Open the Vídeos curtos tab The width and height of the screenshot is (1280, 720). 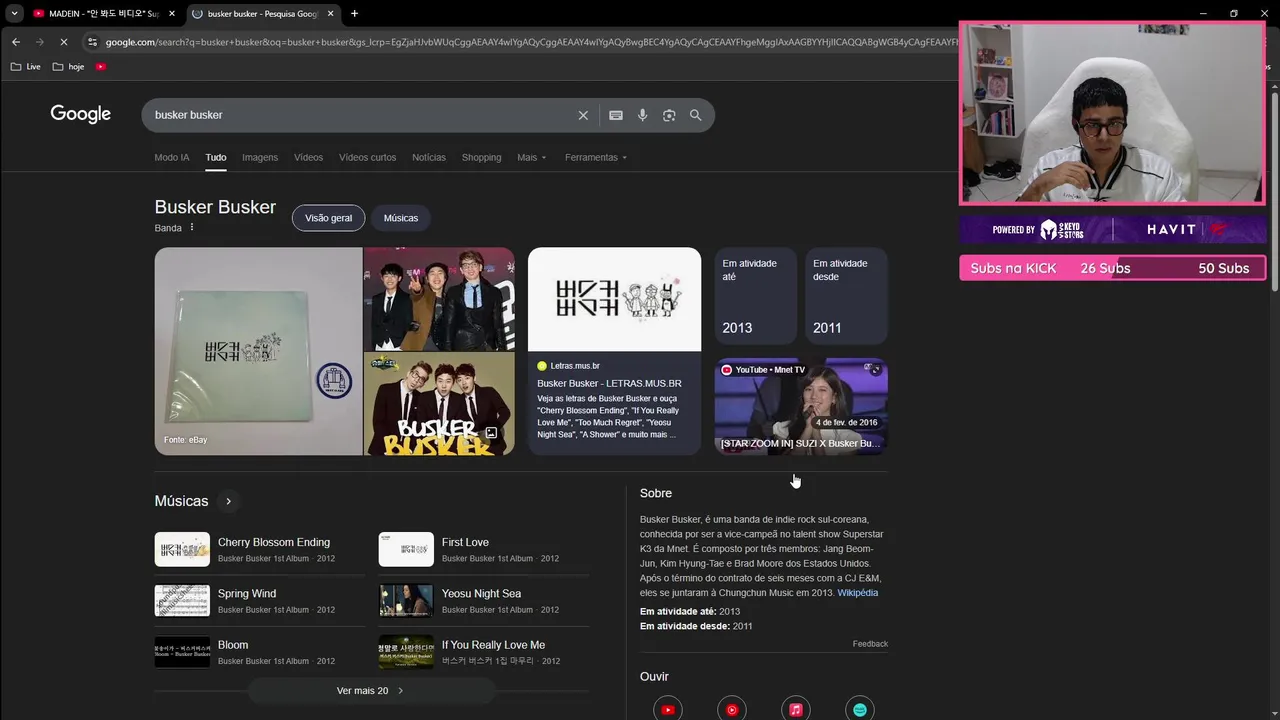(367, 157)
